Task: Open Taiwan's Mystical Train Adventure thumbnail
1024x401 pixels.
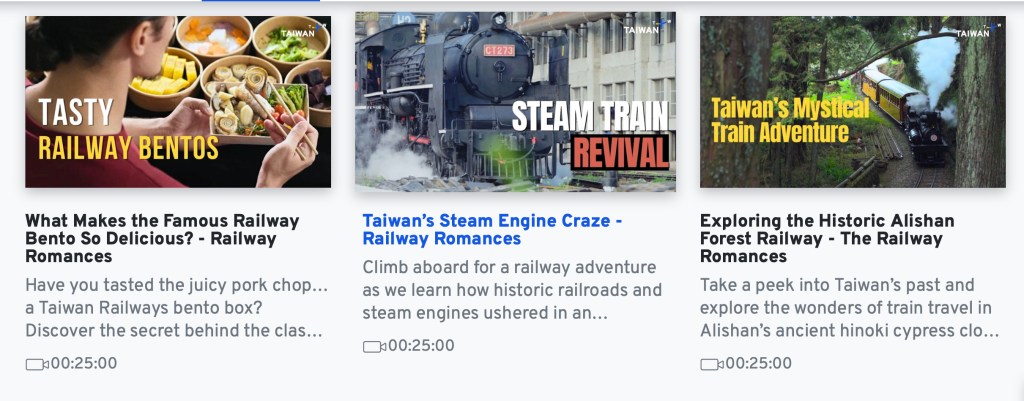Action: pos(852,102)
